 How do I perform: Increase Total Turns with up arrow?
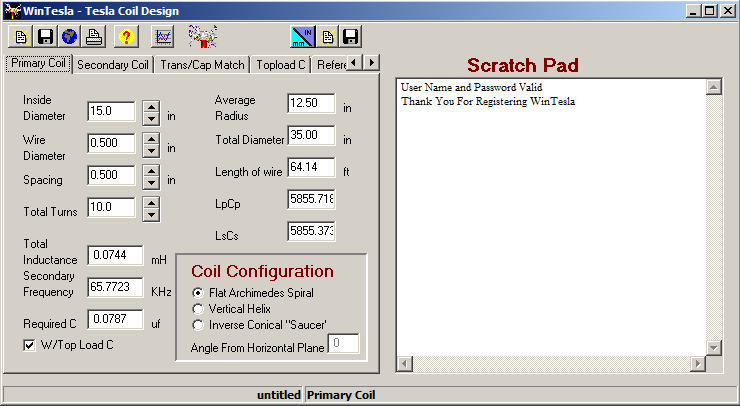pyautogui.click(x=151, y=203)
